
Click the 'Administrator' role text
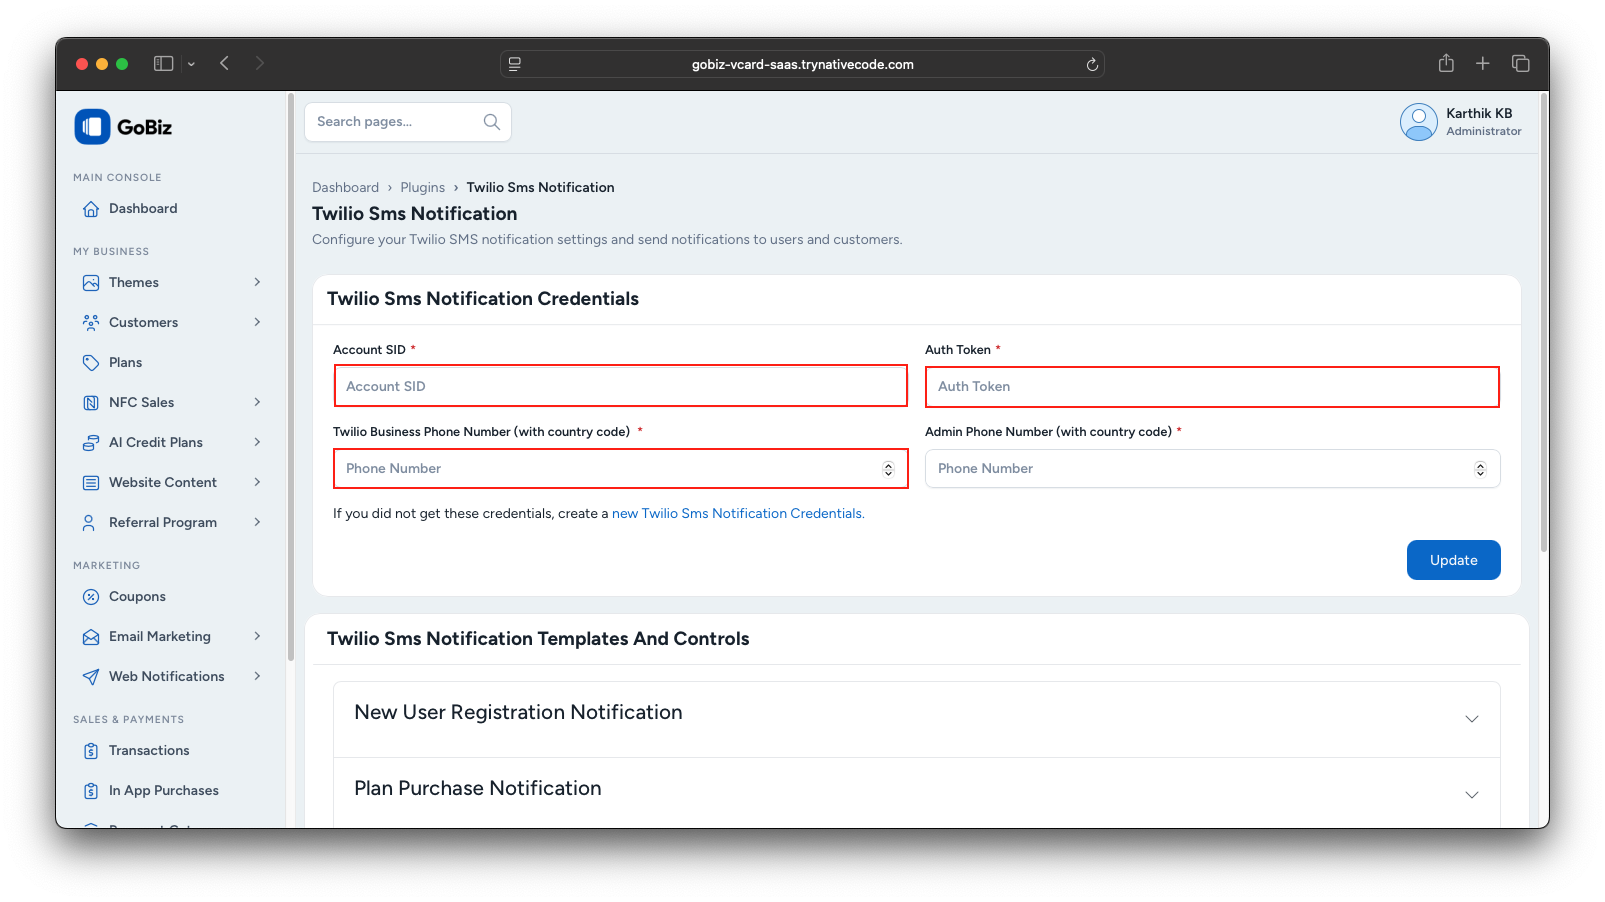[1483, 132]
